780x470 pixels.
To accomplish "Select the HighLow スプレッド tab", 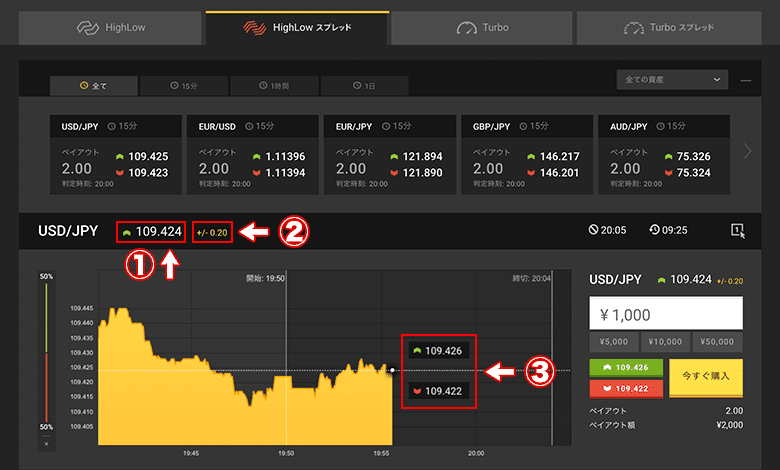I will click(x=297, y=28).
